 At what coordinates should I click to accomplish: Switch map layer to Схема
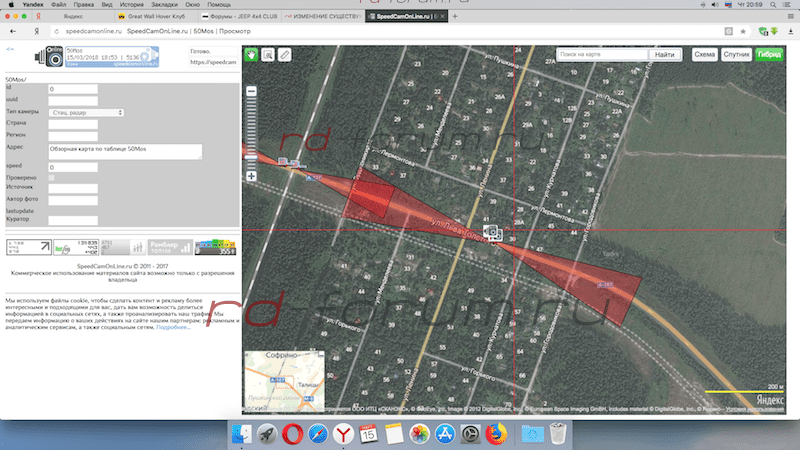pyautogui.click(x=704, y=54)
